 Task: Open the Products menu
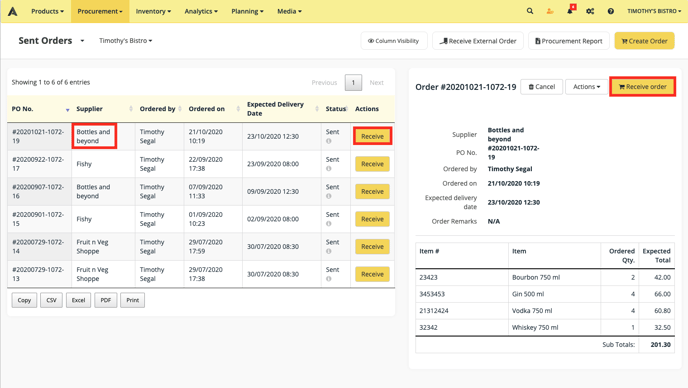(47, 11)
